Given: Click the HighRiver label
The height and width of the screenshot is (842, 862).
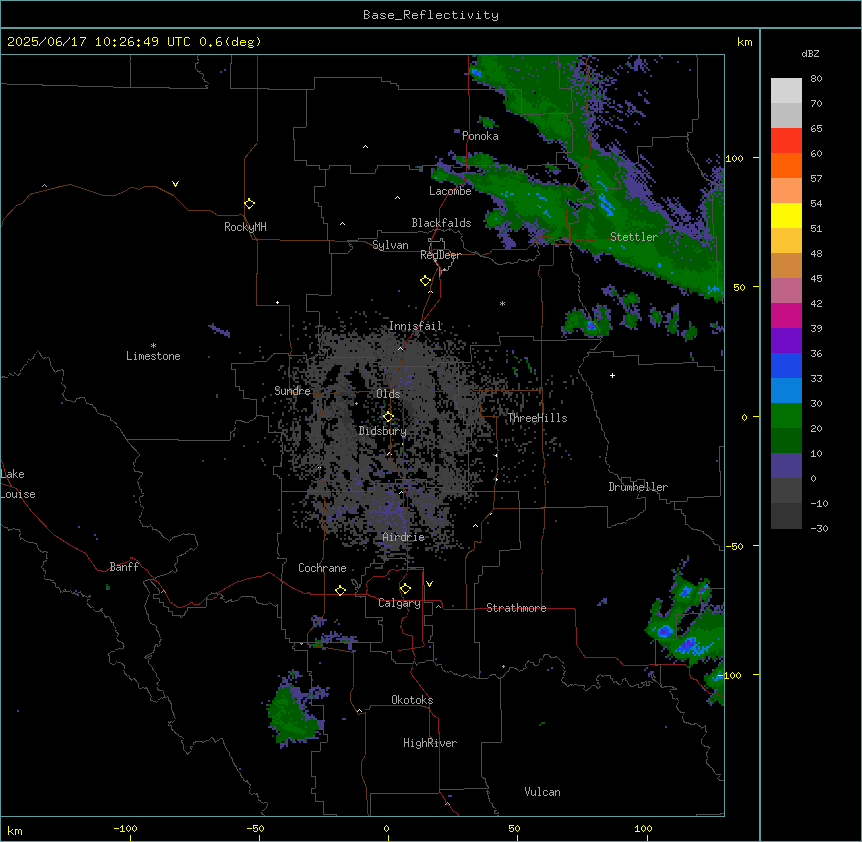Looking at the screenshot, I should point(430,743).
